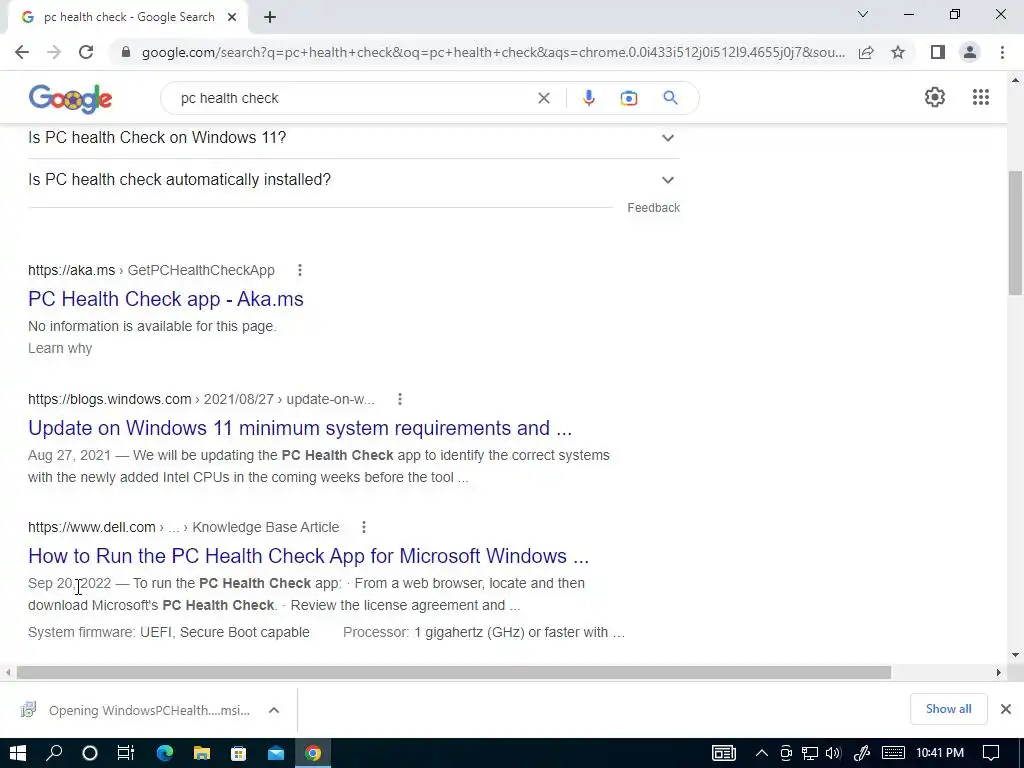Open Task View on taskbar

pos(125,753)
